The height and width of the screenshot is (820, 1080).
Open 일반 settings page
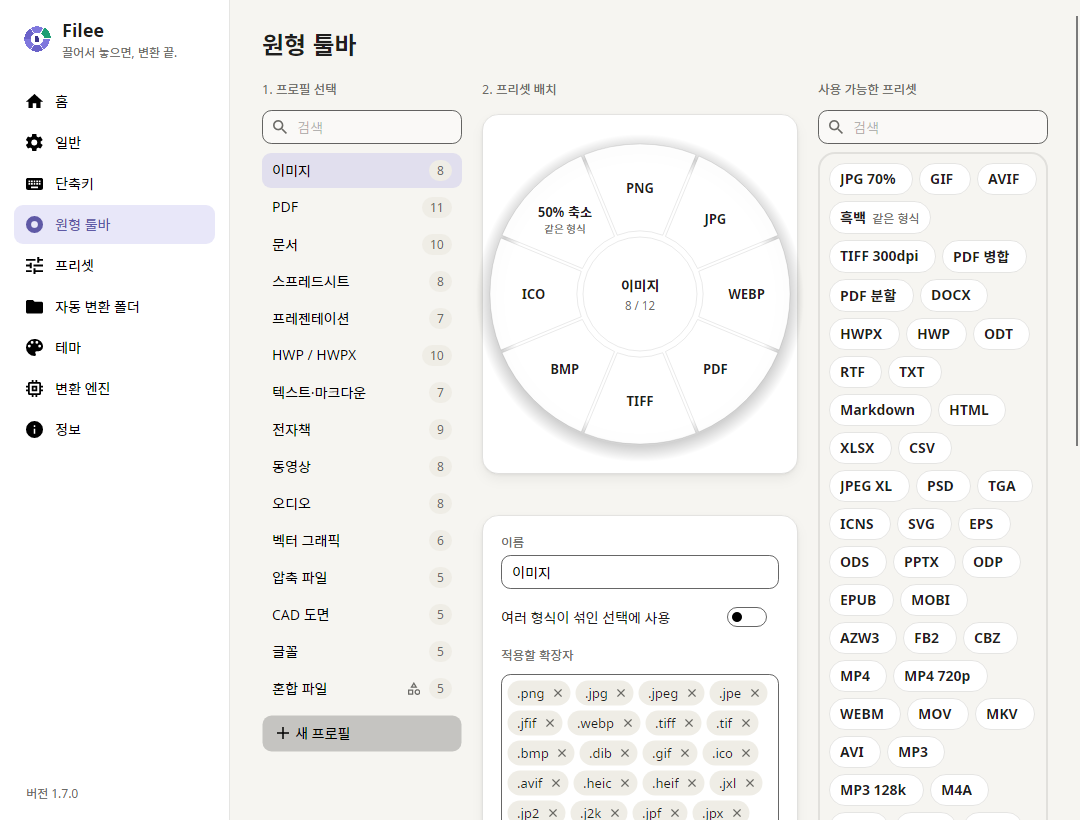[114, 143]
